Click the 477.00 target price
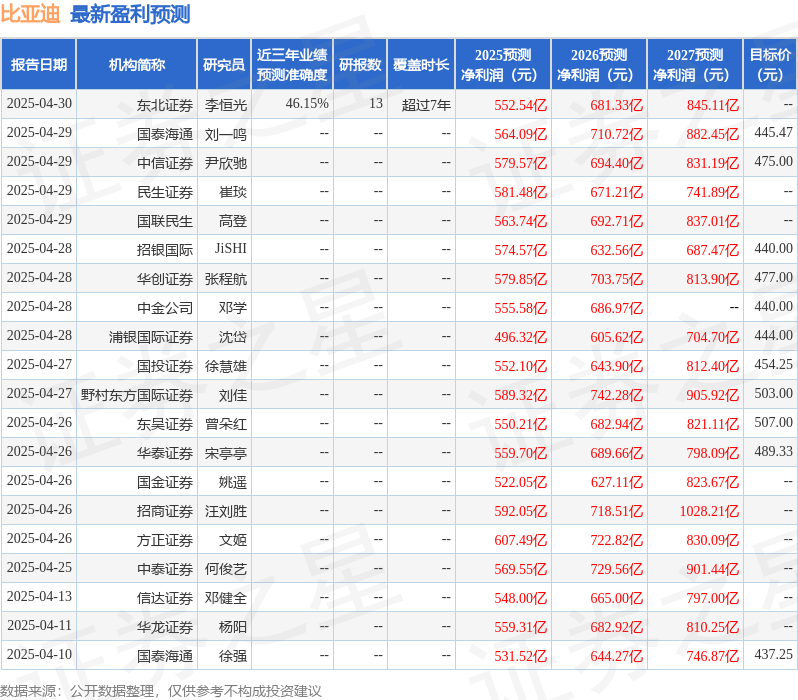The image size is (798, 700). 774,278
